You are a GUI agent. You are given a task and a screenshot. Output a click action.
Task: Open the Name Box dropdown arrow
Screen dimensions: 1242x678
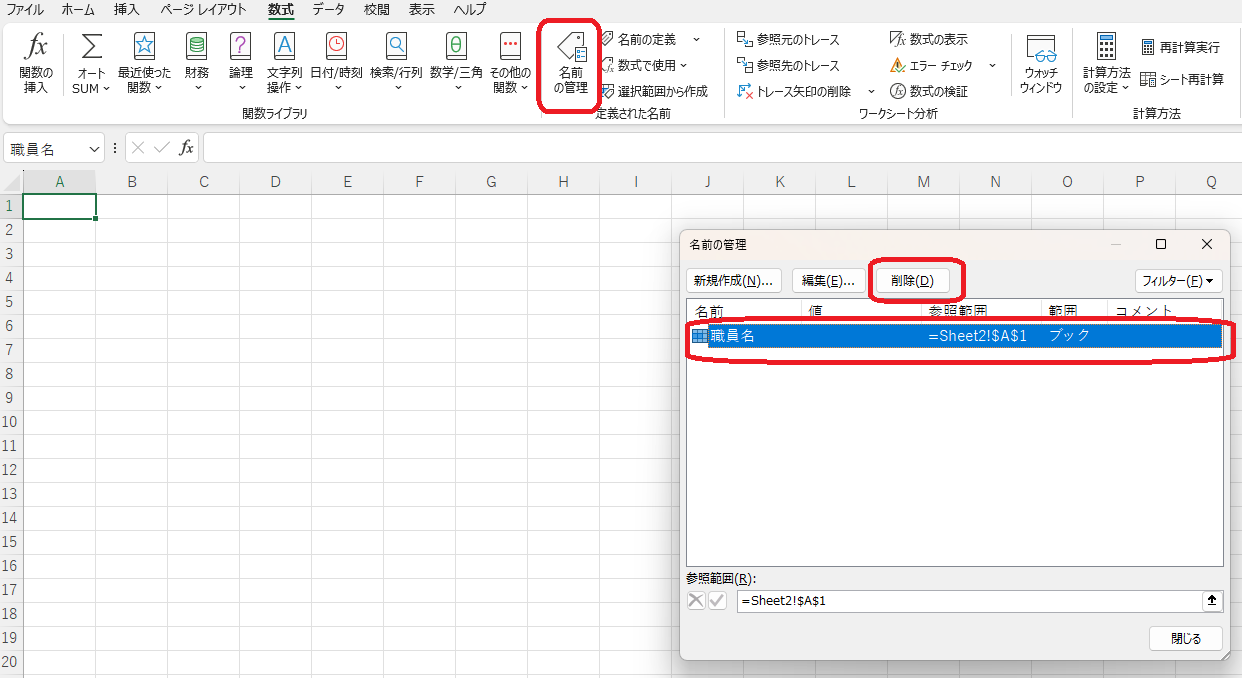[x=95, y=147]
